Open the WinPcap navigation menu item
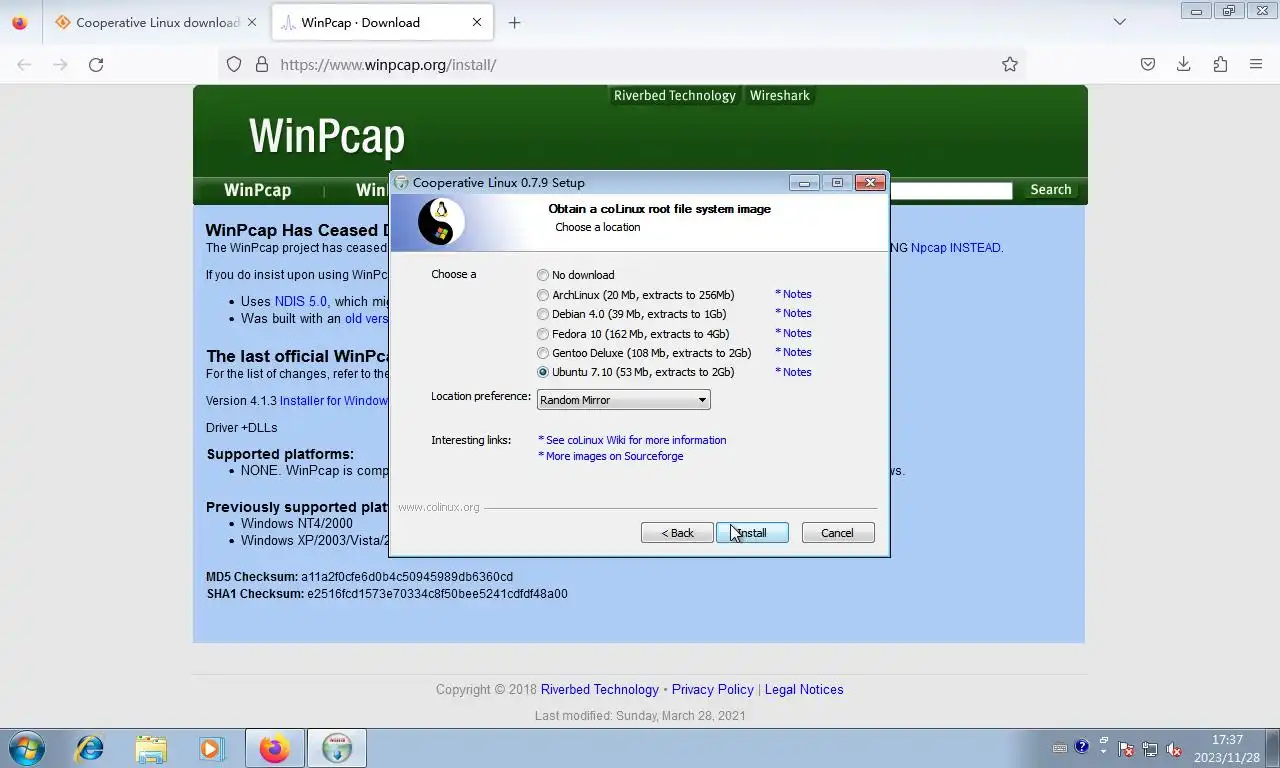This screenshot has height=768, width=1280. (x=257, y=190)
